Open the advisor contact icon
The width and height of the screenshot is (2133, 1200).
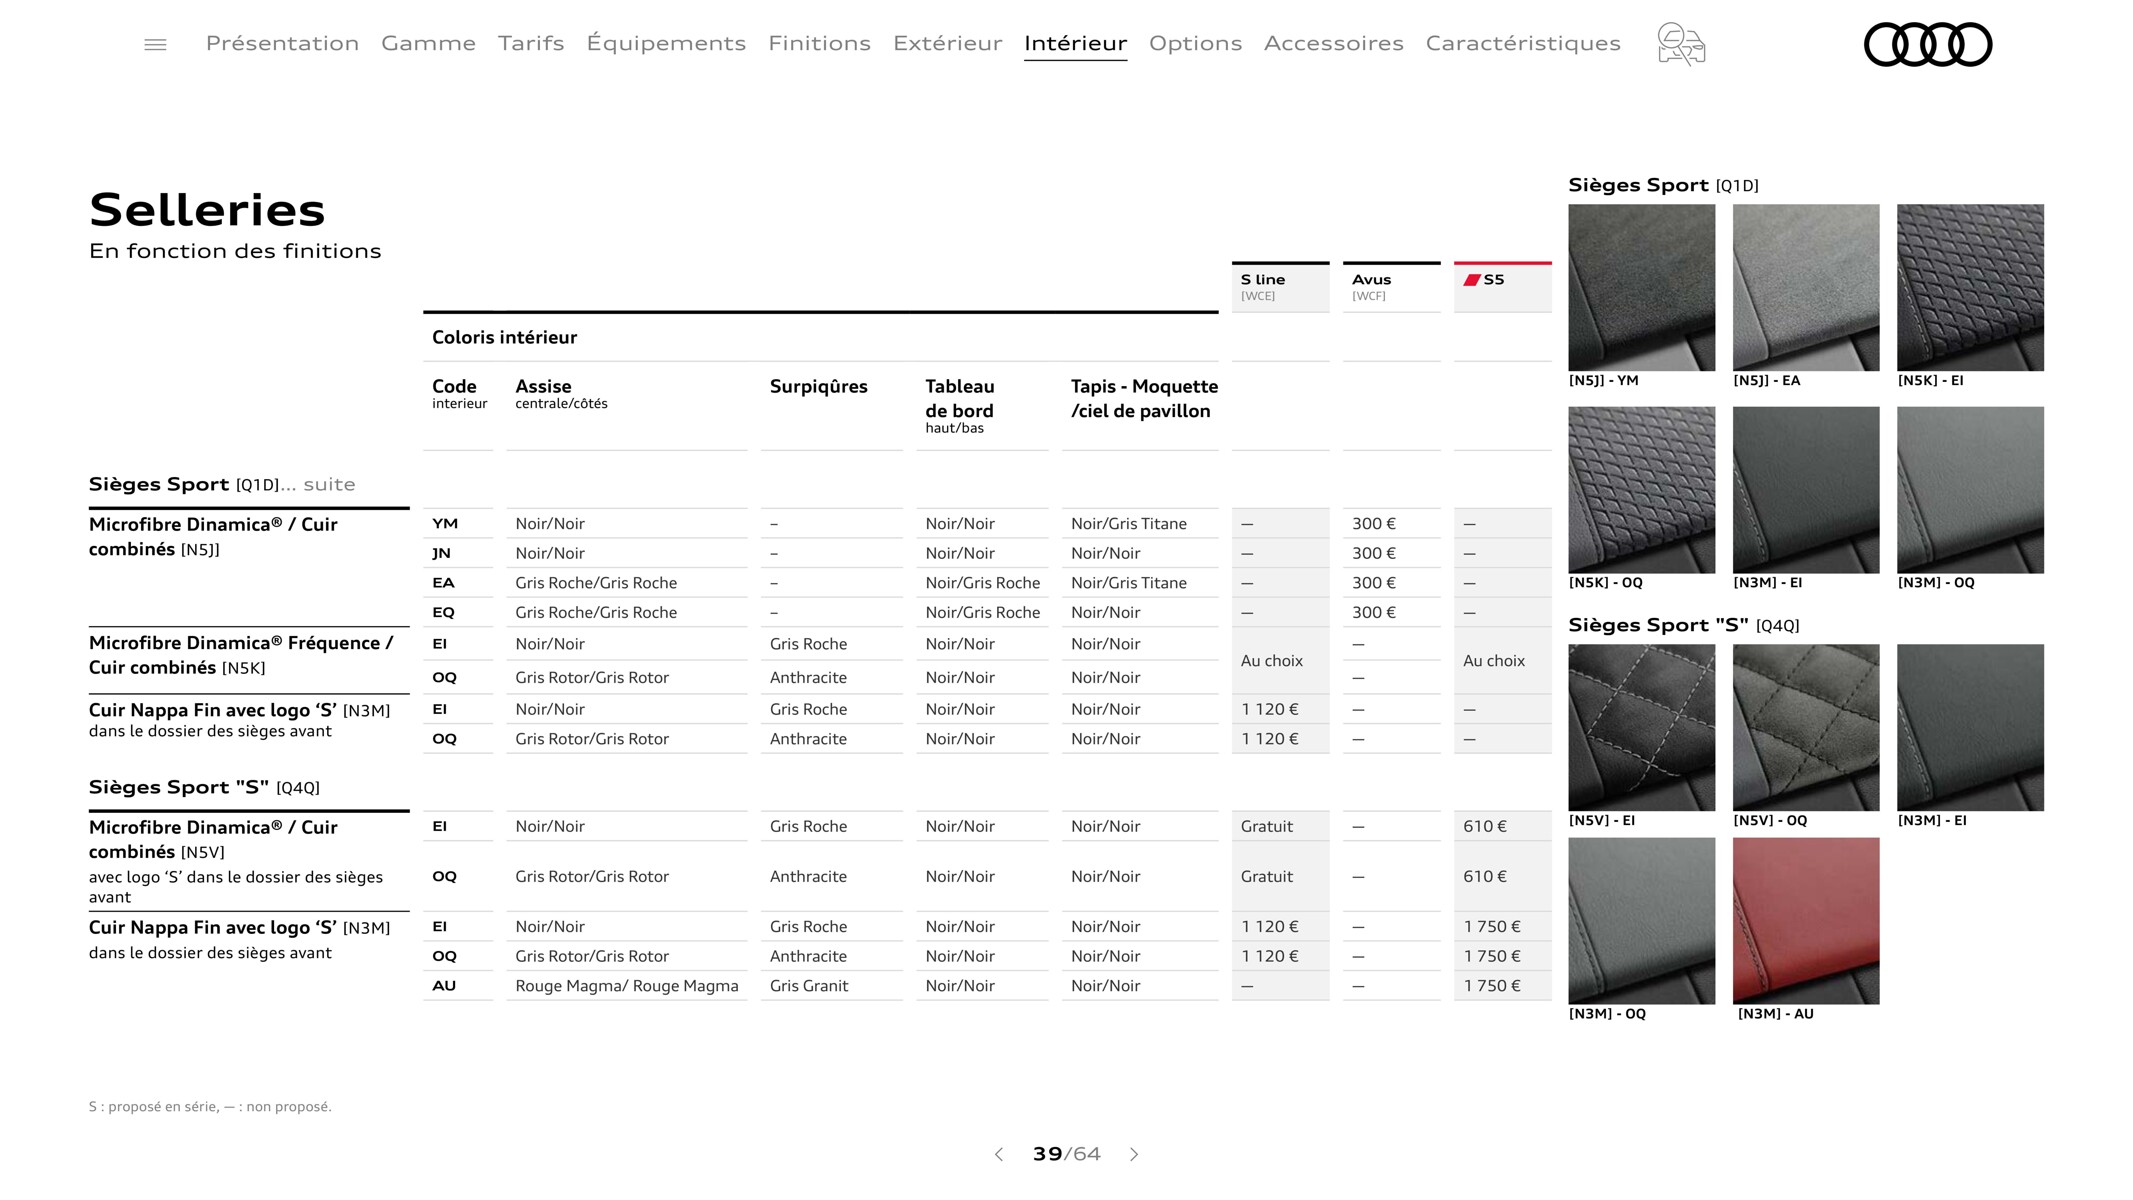click(x=1681, y=44)
